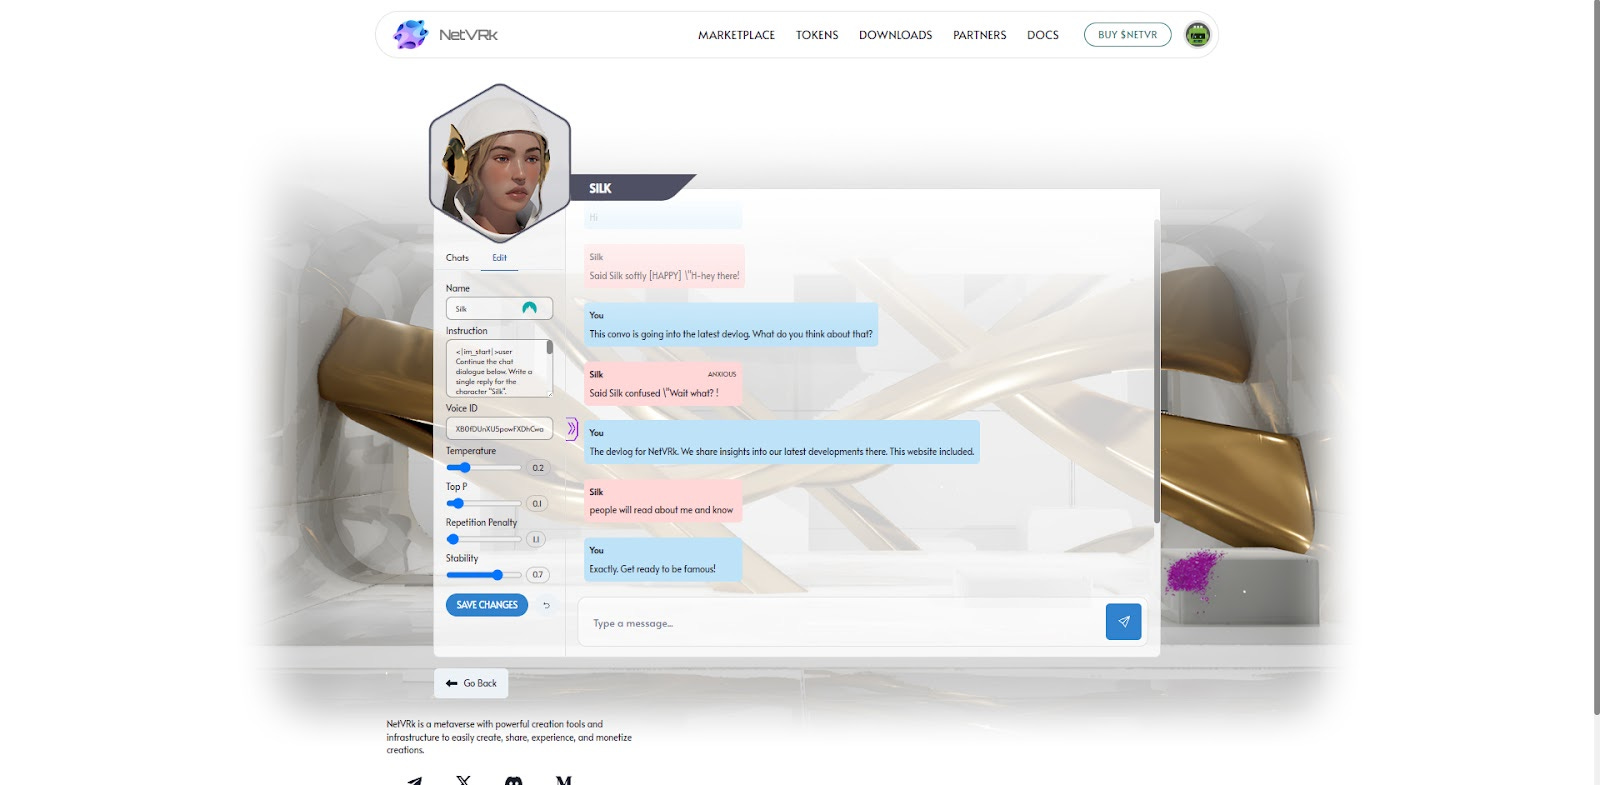Click the NetVRk metaverse description text

pos(509,737)
